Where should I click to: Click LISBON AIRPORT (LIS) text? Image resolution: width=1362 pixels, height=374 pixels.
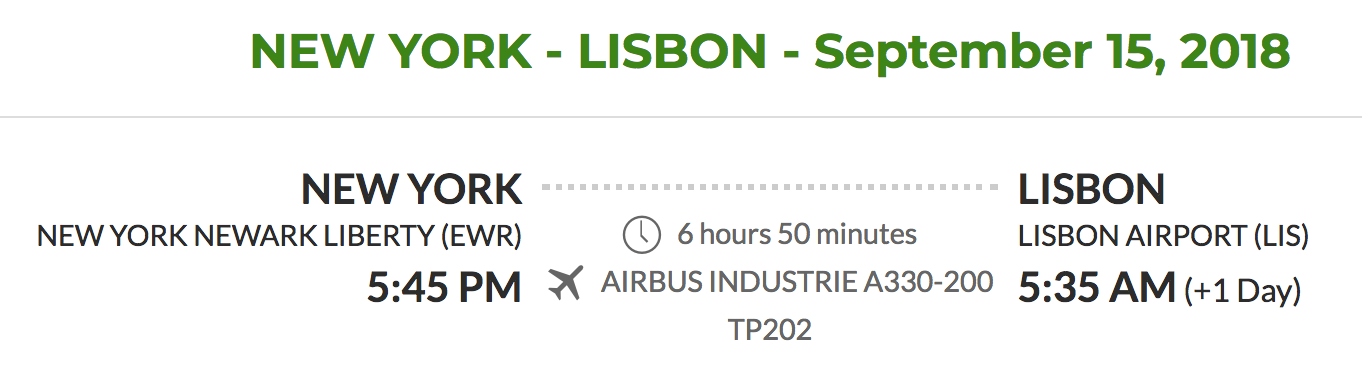1163,237
